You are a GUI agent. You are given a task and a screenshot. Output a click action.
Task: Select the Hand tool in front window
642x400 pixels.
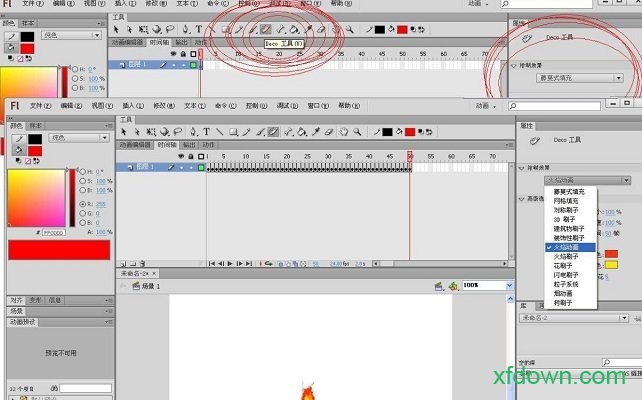point(344,131)
